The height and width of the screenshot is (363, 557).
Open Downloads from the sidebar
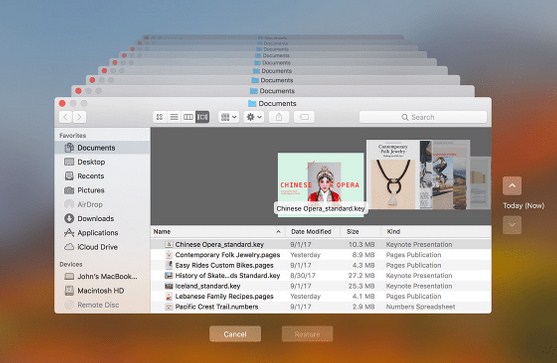pos(102,219)
